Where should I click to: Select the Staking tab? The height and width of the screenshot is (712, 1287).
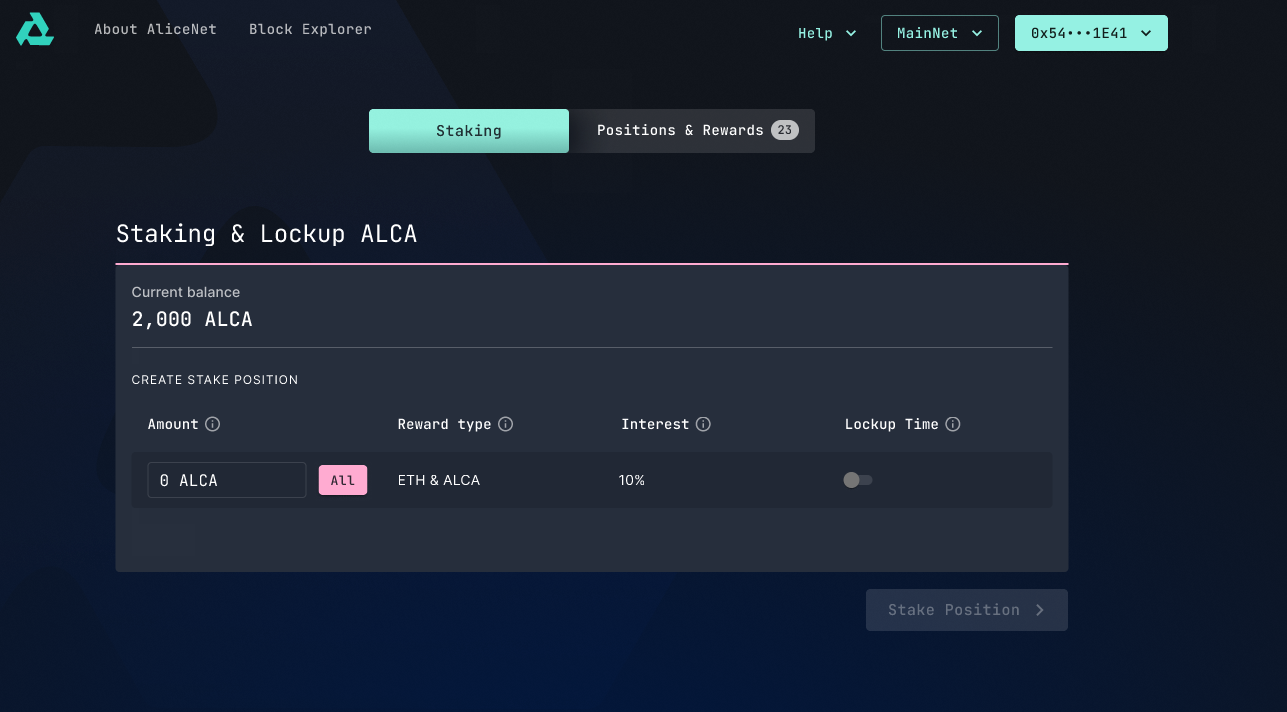[468, 130]
